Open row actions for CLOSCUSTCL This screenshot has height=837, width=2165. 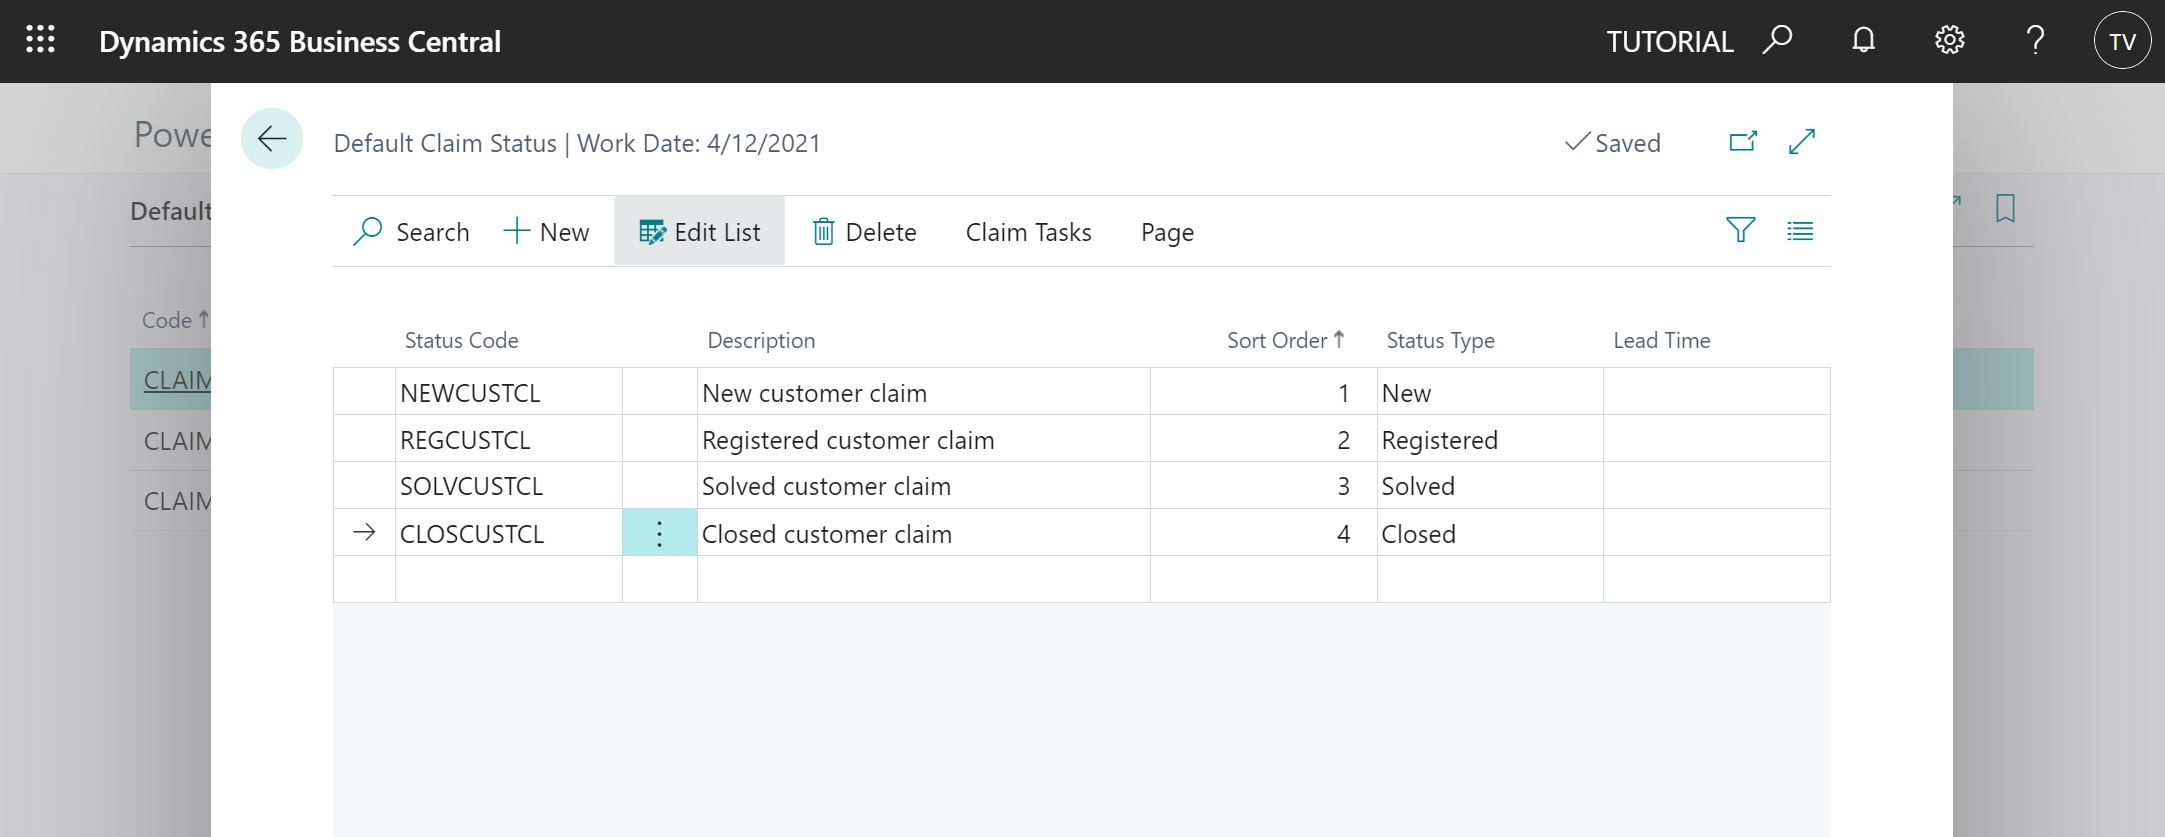pos(659,533)
